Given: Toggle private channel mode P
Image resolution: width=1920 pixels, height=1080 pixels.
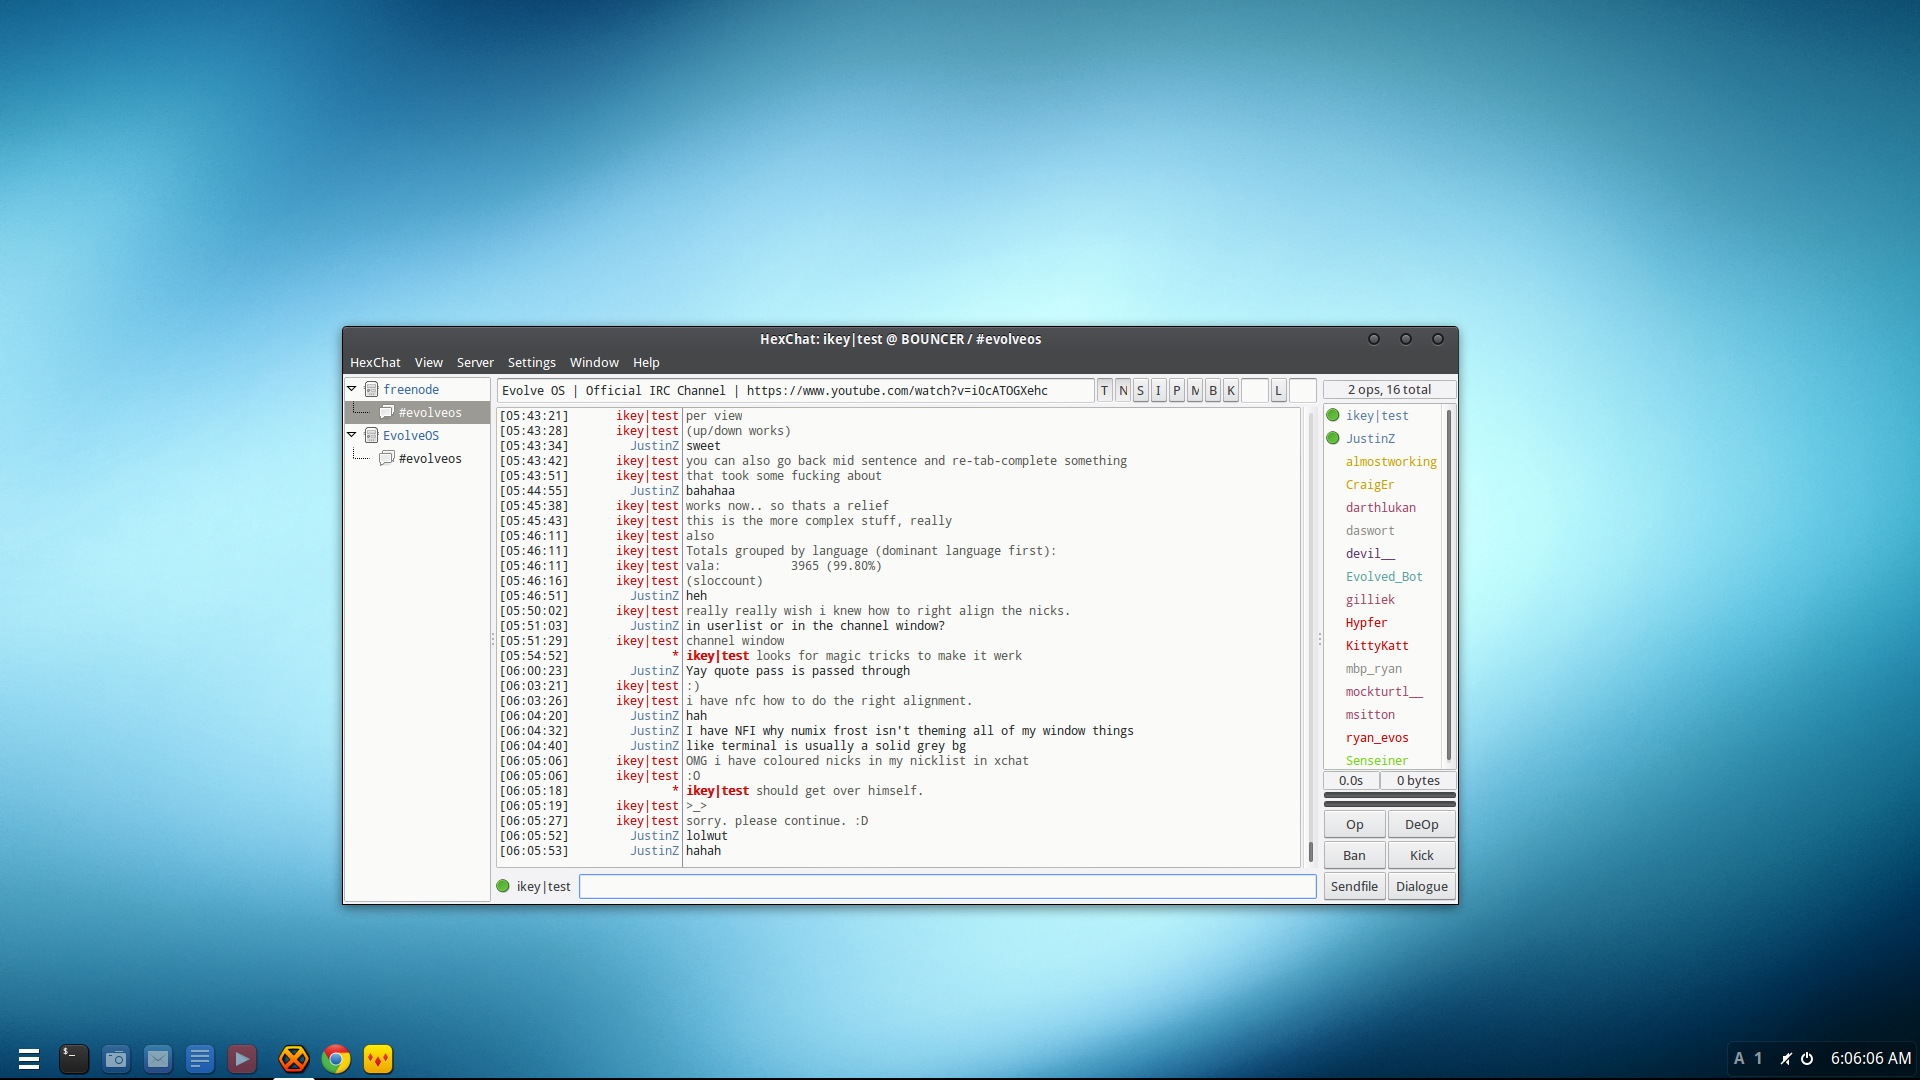Looking at the screenshot, I should coord(1176,390).
